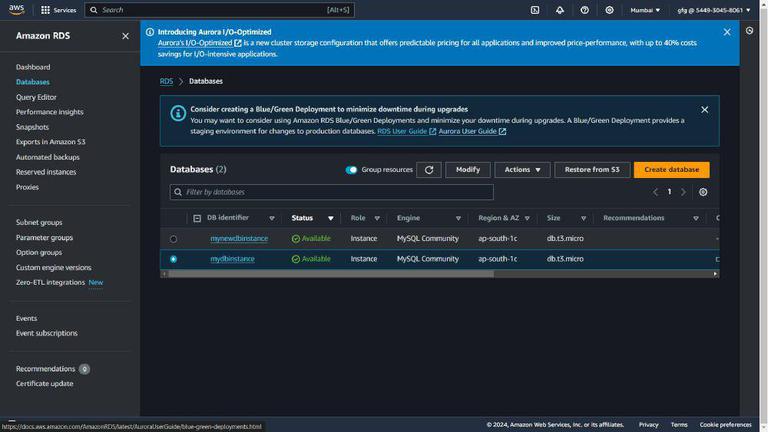Viewport: 768px width, 432px height.
Task: Click the Modify button
Action: [468, 169]
